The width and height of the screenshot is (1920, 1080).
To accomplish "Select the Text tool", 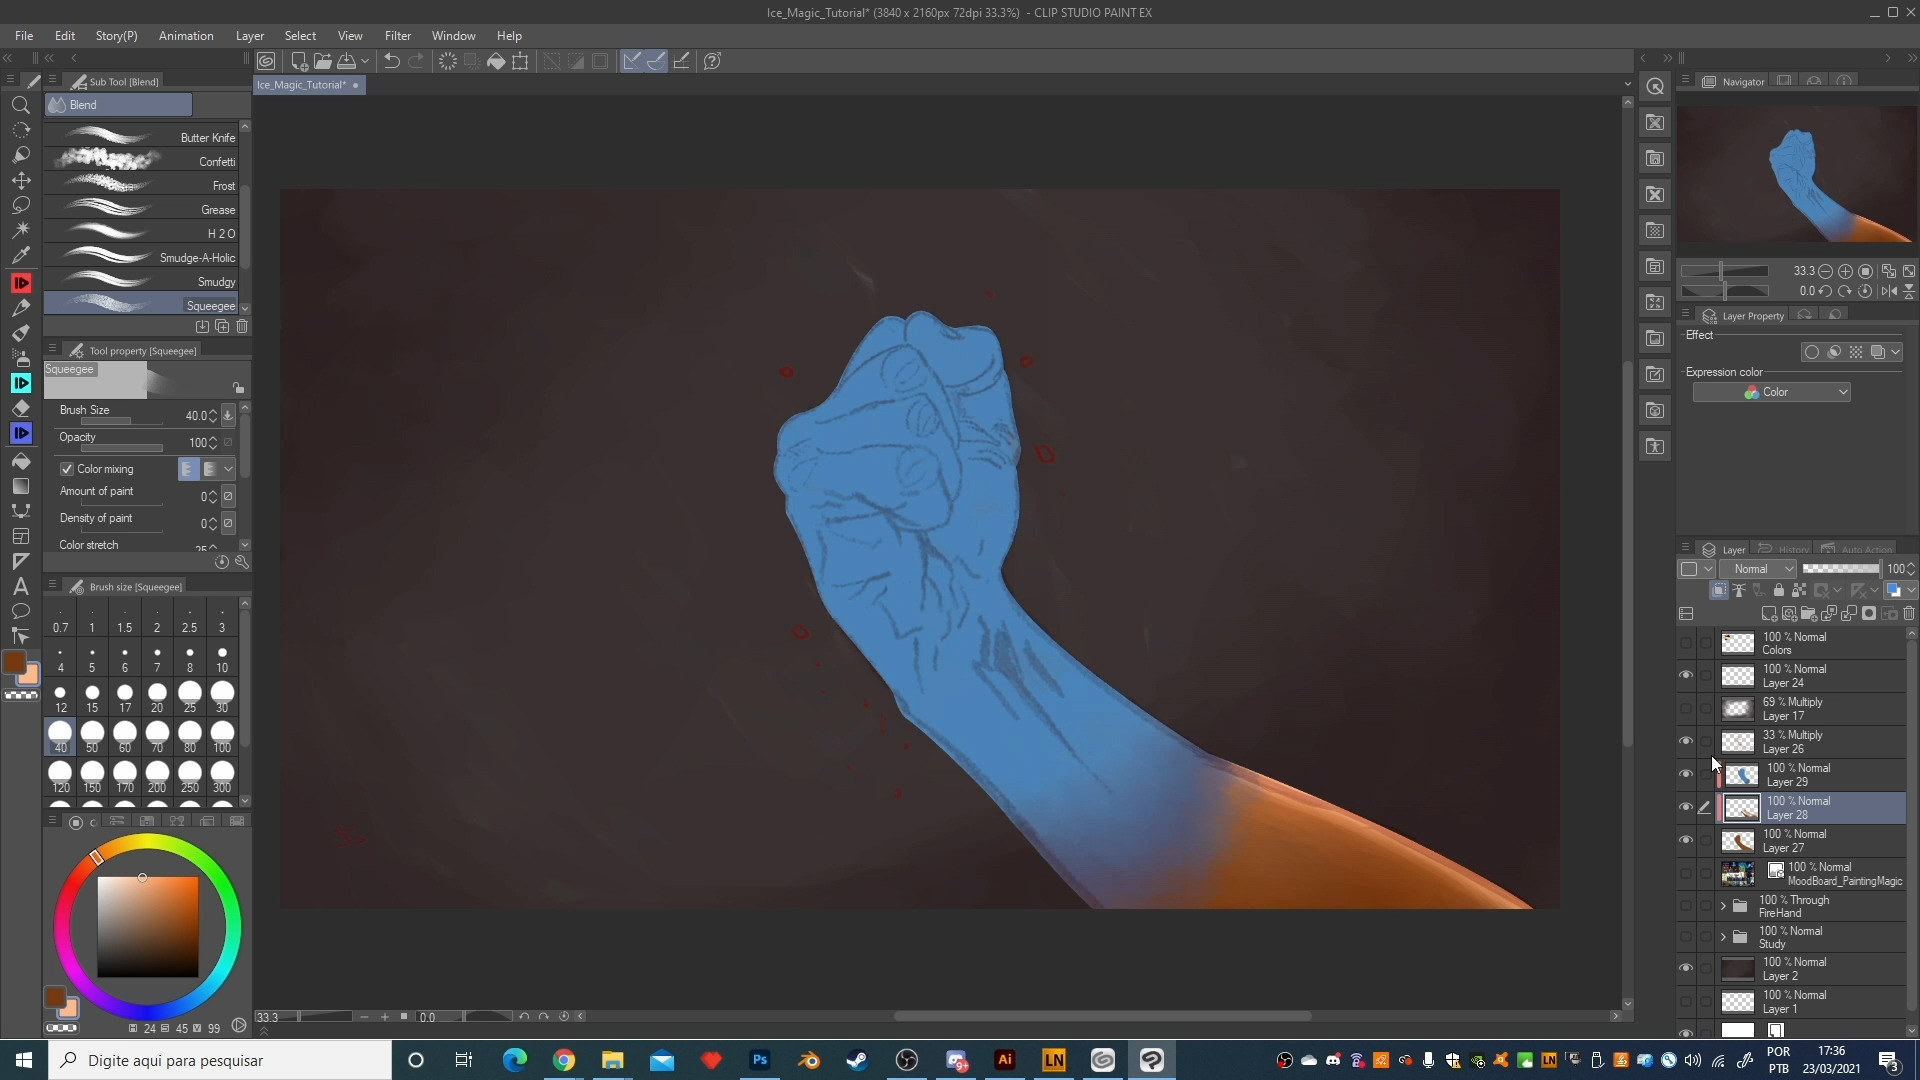I will click(20, 586).
